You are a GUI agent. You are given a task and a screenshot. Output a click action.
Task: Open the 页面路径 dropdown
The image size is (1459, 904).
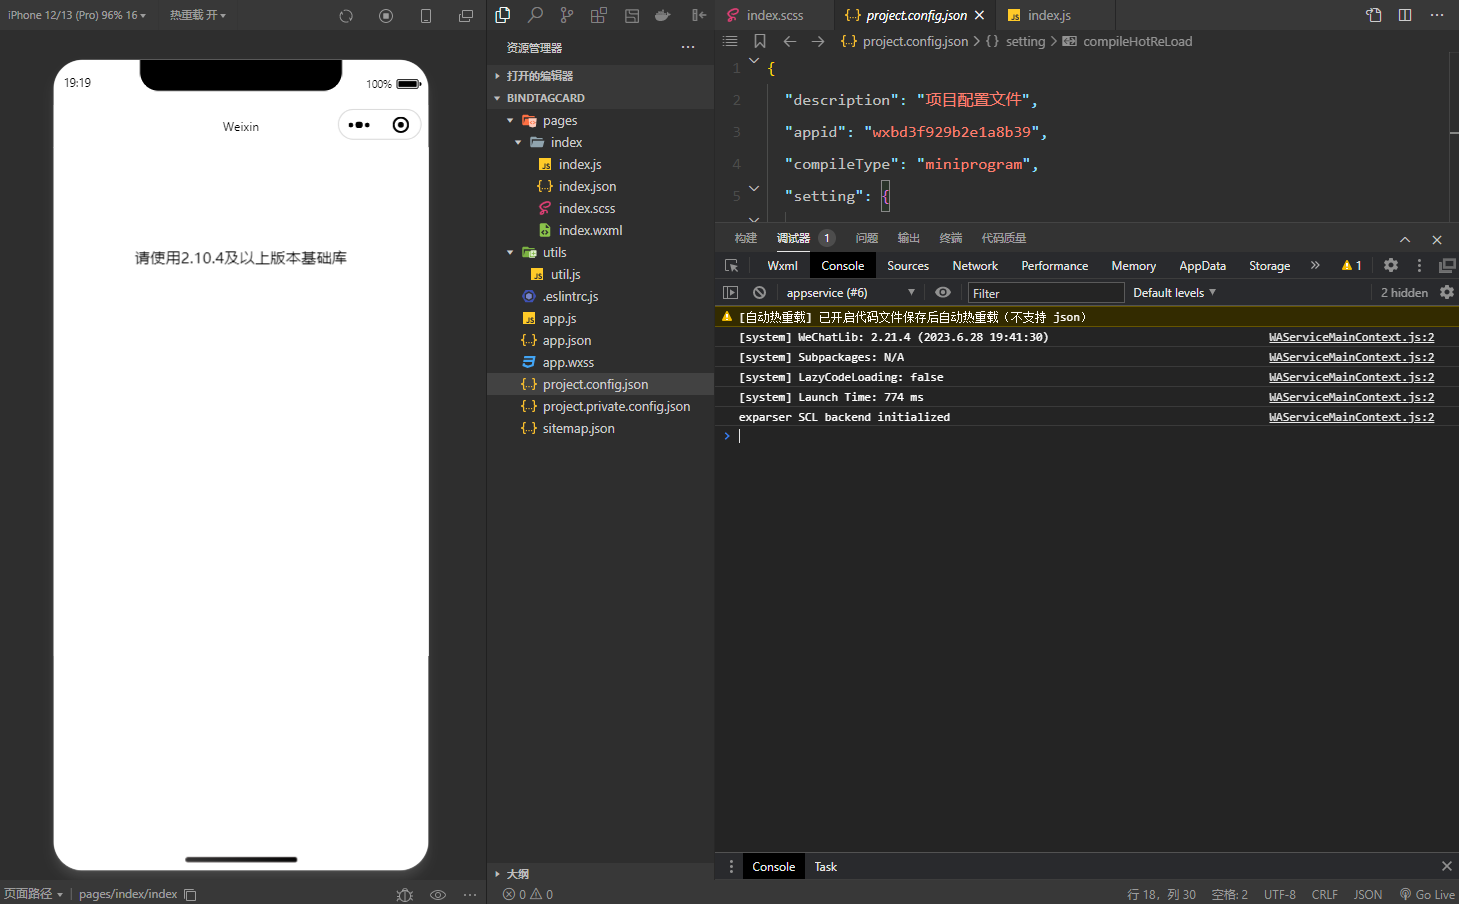click(x=33, y=894)
